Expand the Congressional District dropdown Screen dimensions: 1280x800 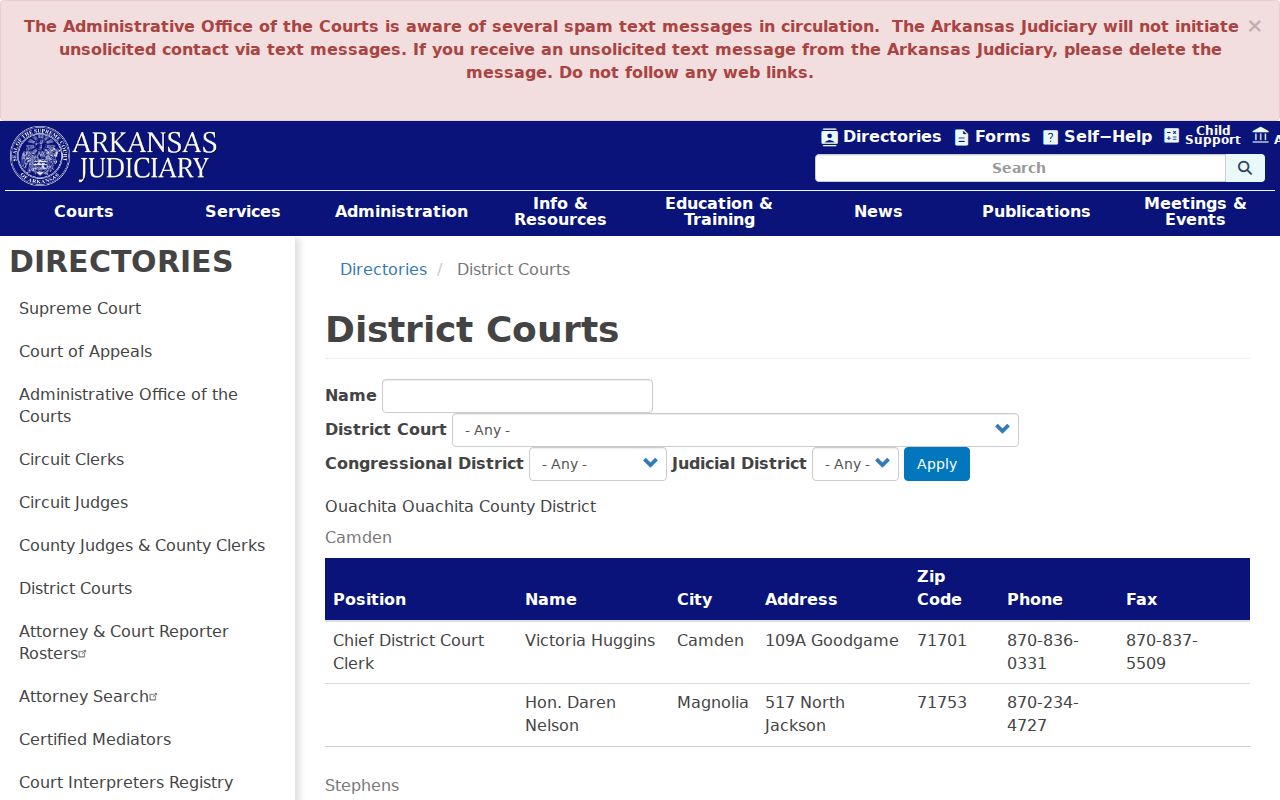597,464
